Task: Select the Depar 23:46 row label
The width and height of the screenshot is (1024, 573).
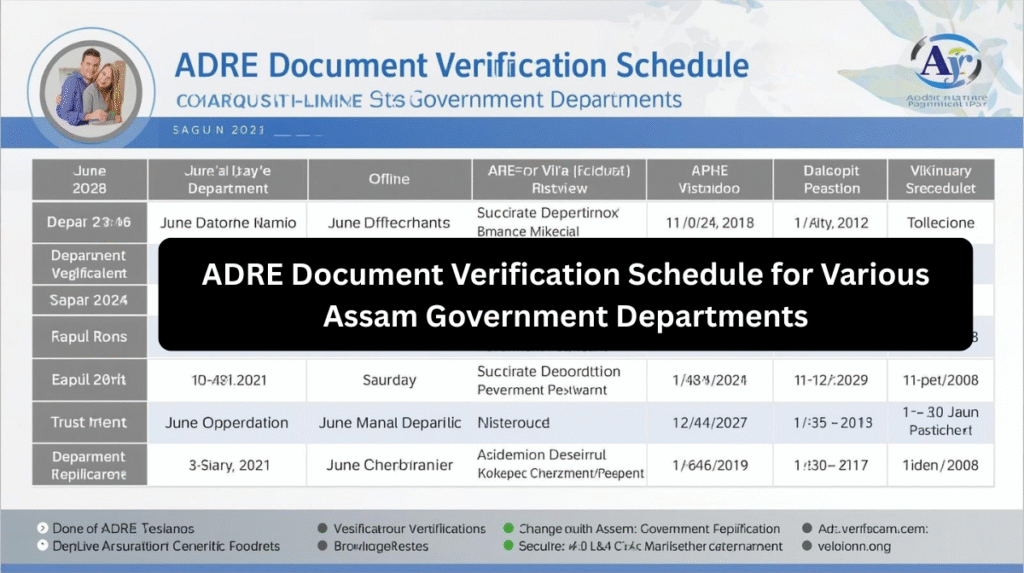Action: click(89, 222)
